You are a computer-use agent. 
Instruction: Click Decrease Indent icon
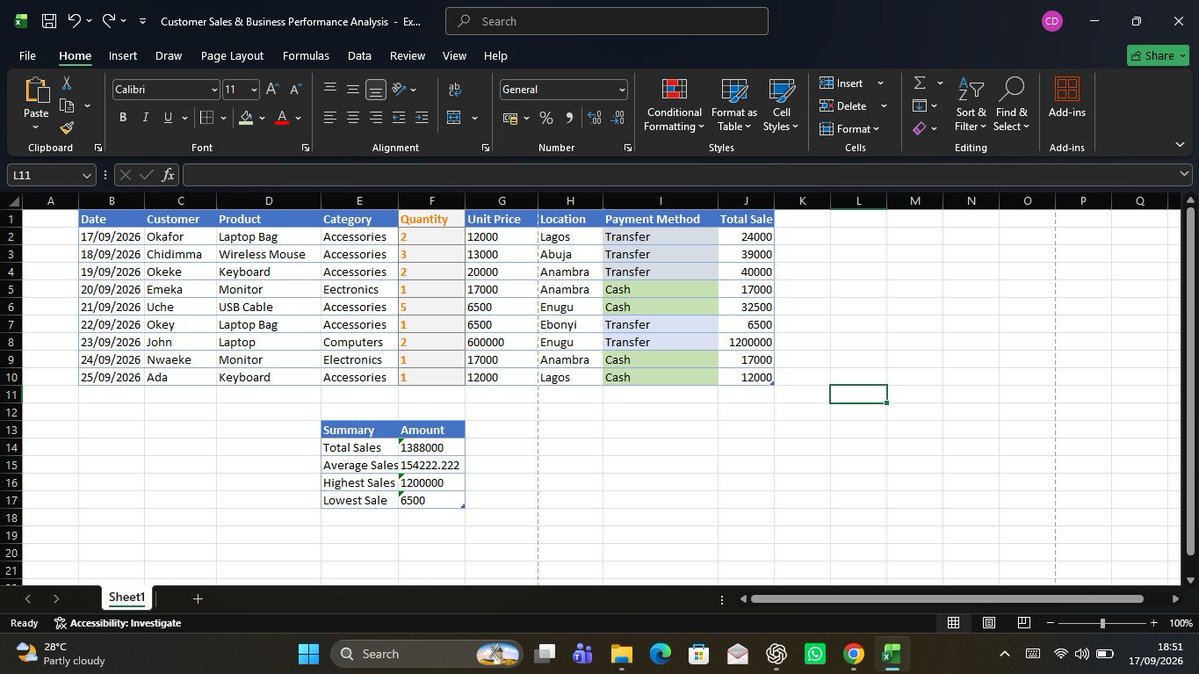pos(398,117)
